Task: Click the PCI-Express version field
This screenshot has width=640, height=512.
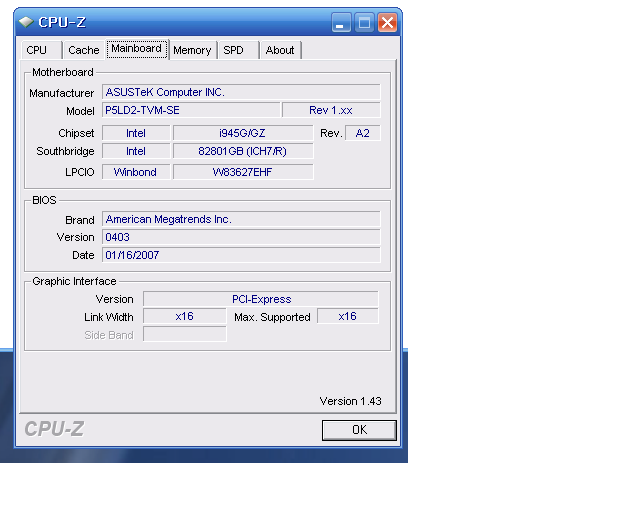Action: [261, 299]
